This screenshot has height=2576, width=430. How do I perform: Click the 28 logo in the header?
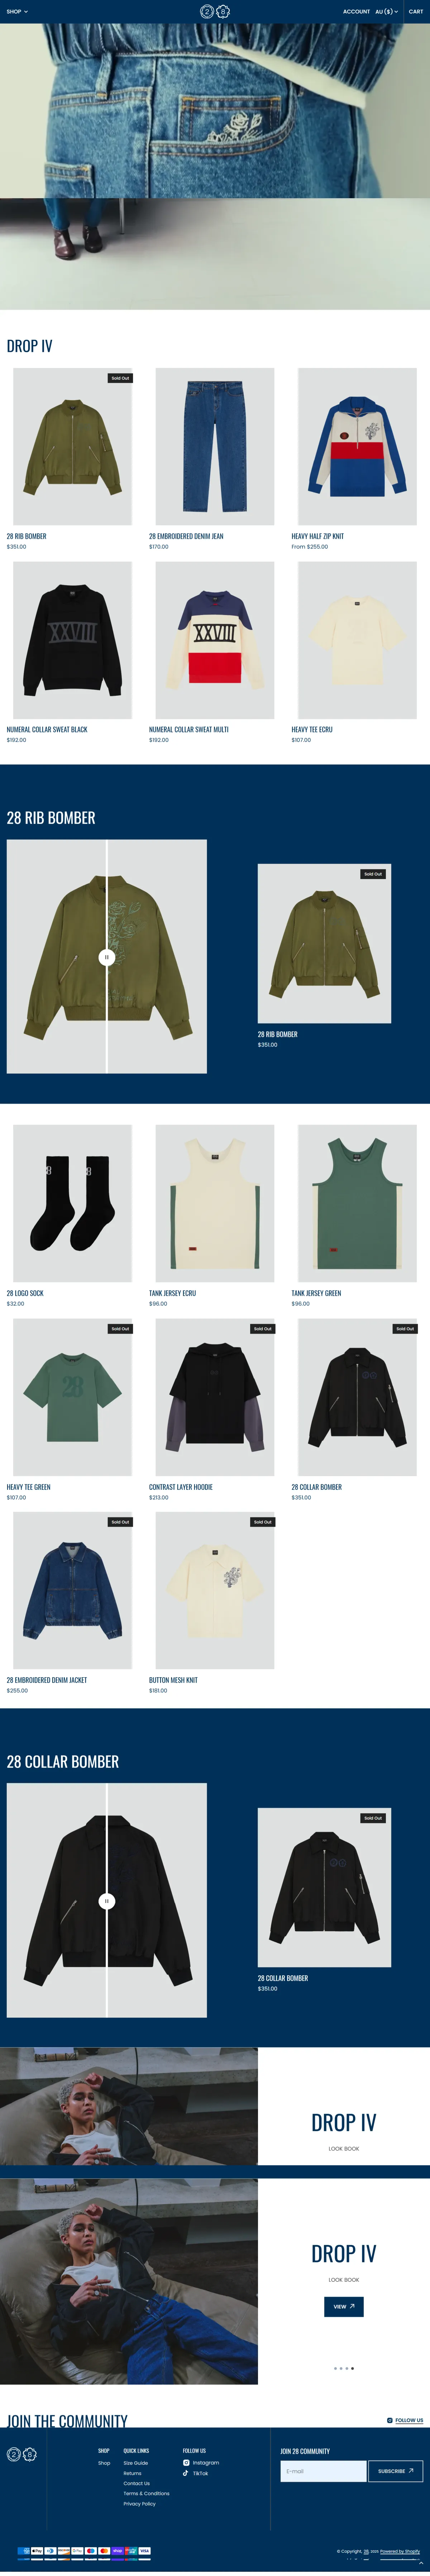pos(215,12)
